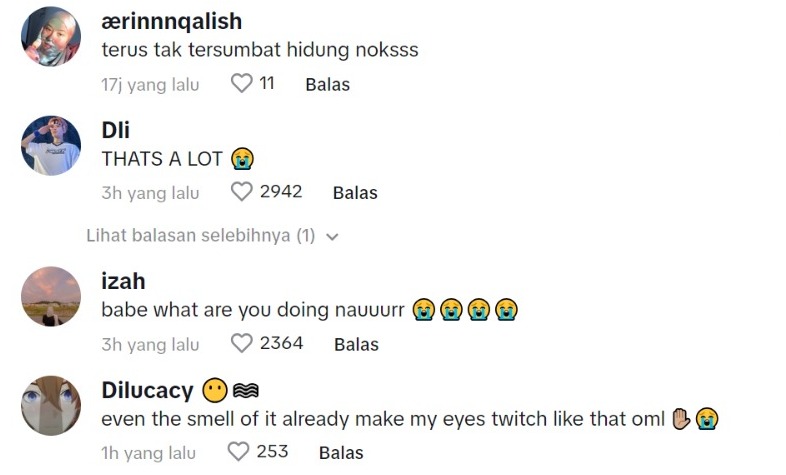Tap Balas under Dilucacy's comment
Image resolution: width=786 pixels, height=475 pixels.
pyautogui.click(x=341, y=452)
